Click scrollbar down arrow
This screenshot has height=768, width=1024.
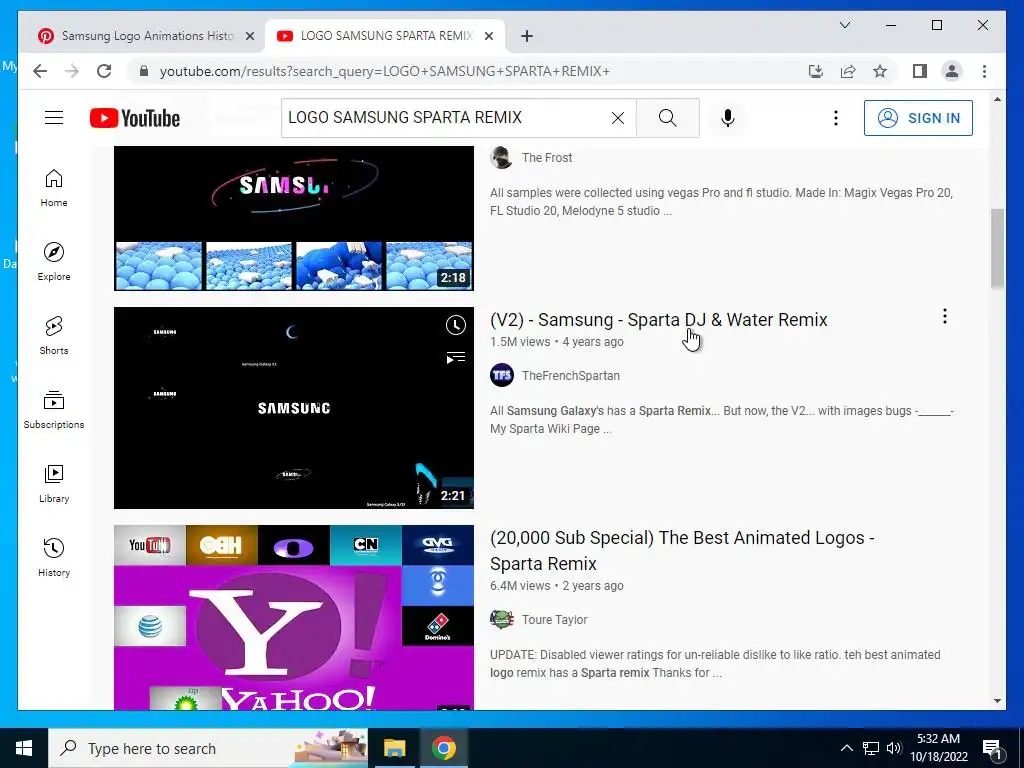(x=997, y=701)
